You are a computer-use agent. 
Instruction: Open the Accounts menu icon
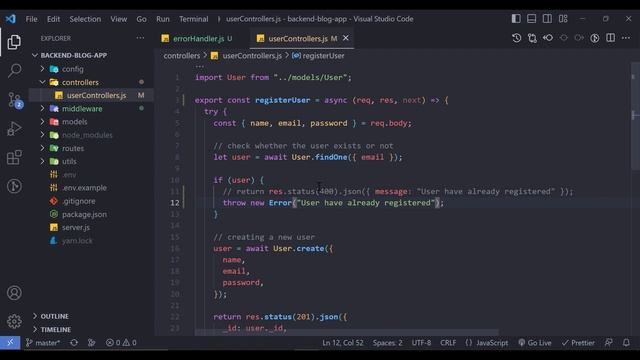coord(14,293)
